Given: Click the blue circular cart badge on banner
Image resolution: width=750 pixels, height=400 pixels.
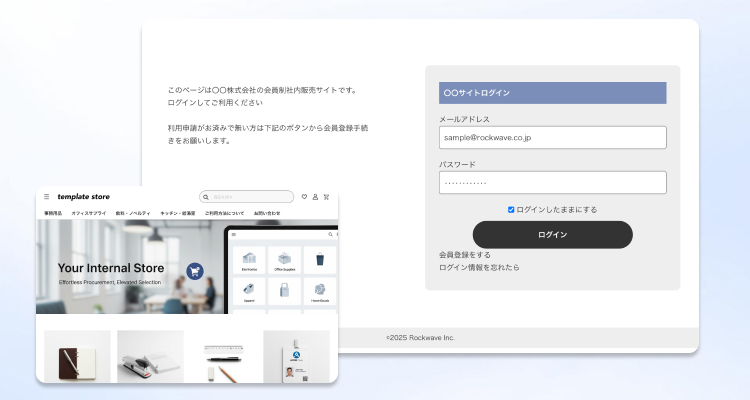Looking at the screenshot, I should [195, 271].
